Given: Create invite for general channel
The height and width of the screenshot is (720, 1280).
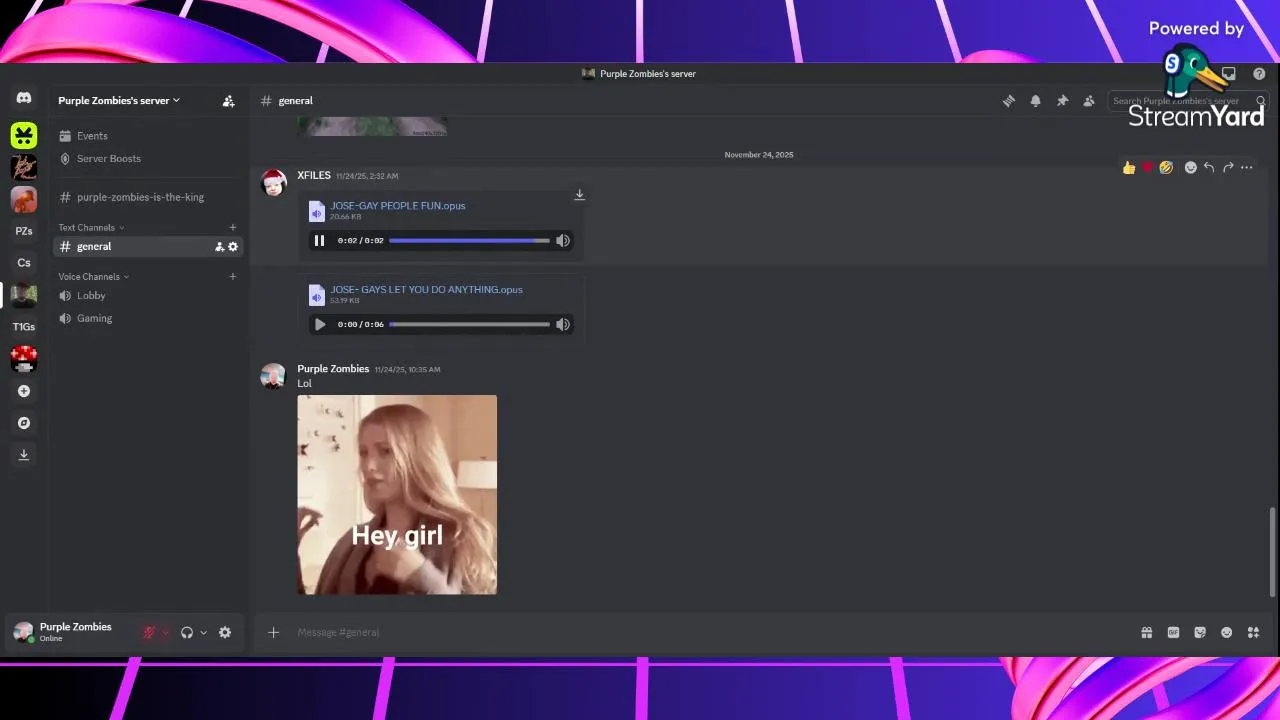Looking at the screenshot, I should [x=220, y=247].
